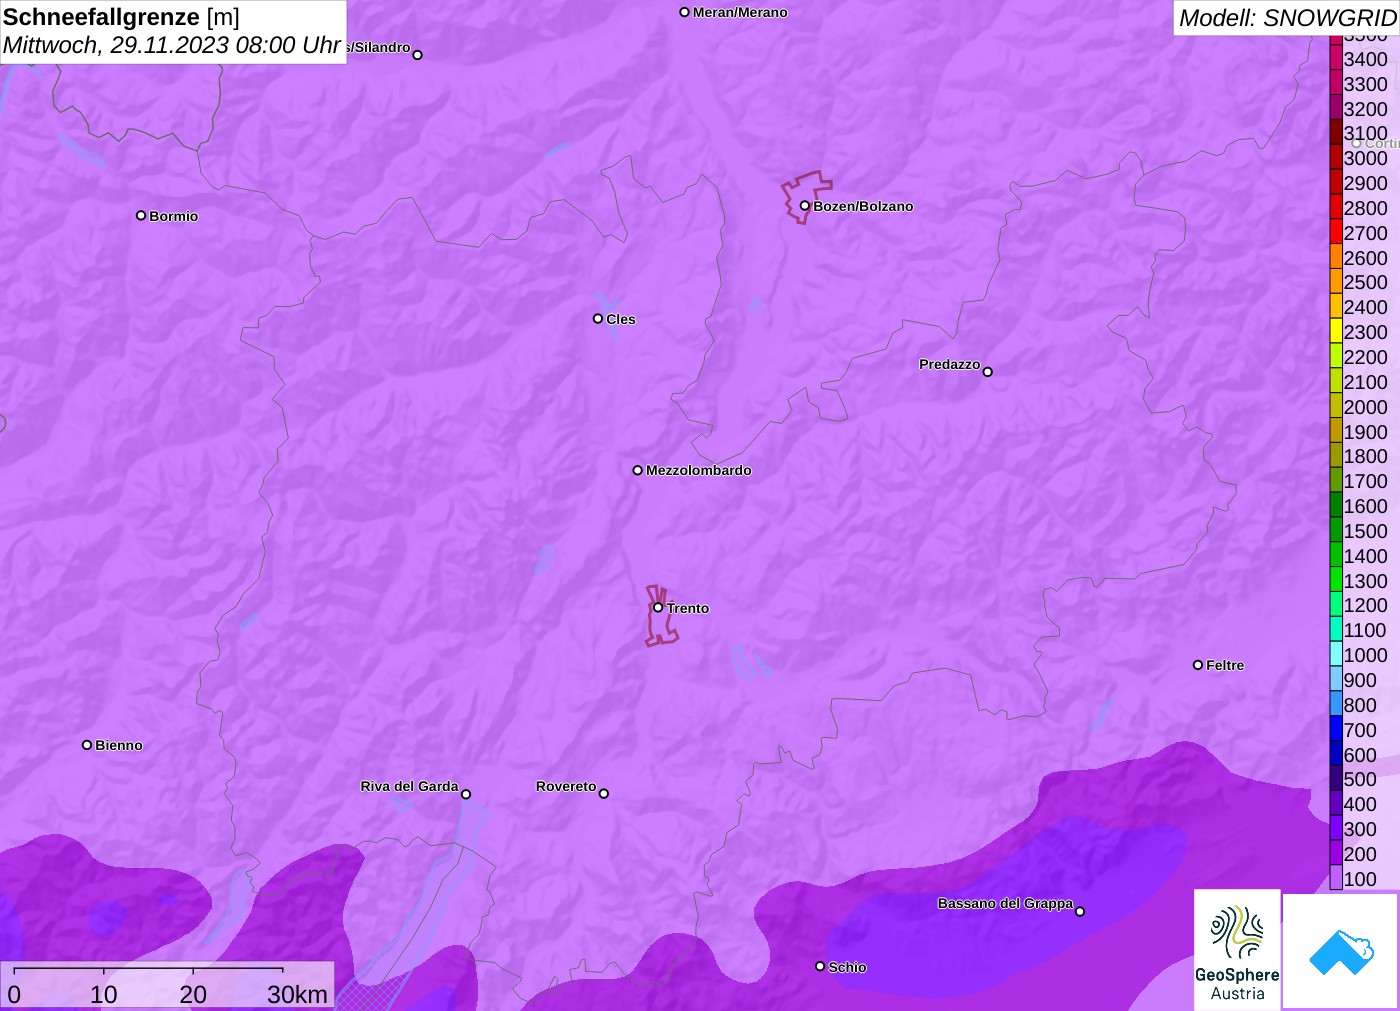Click the 20 scale bar label
Screen dimensions: 1400x1011
click(193, 994)
